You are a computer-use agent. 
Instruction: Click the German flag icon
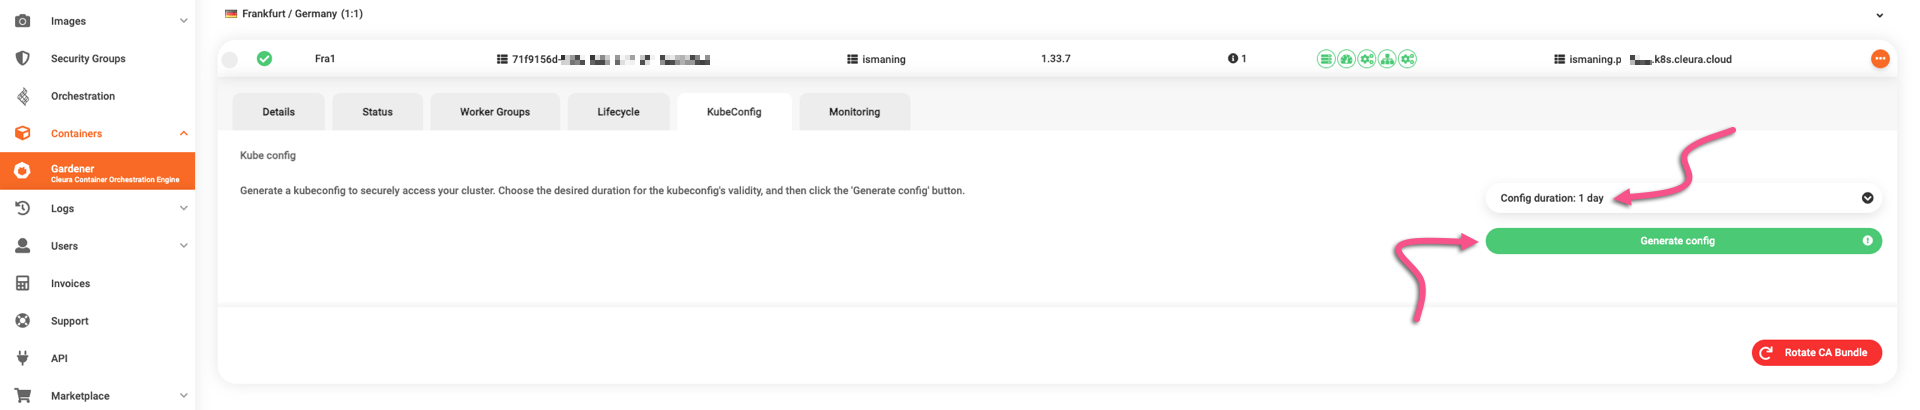[231, 14]
